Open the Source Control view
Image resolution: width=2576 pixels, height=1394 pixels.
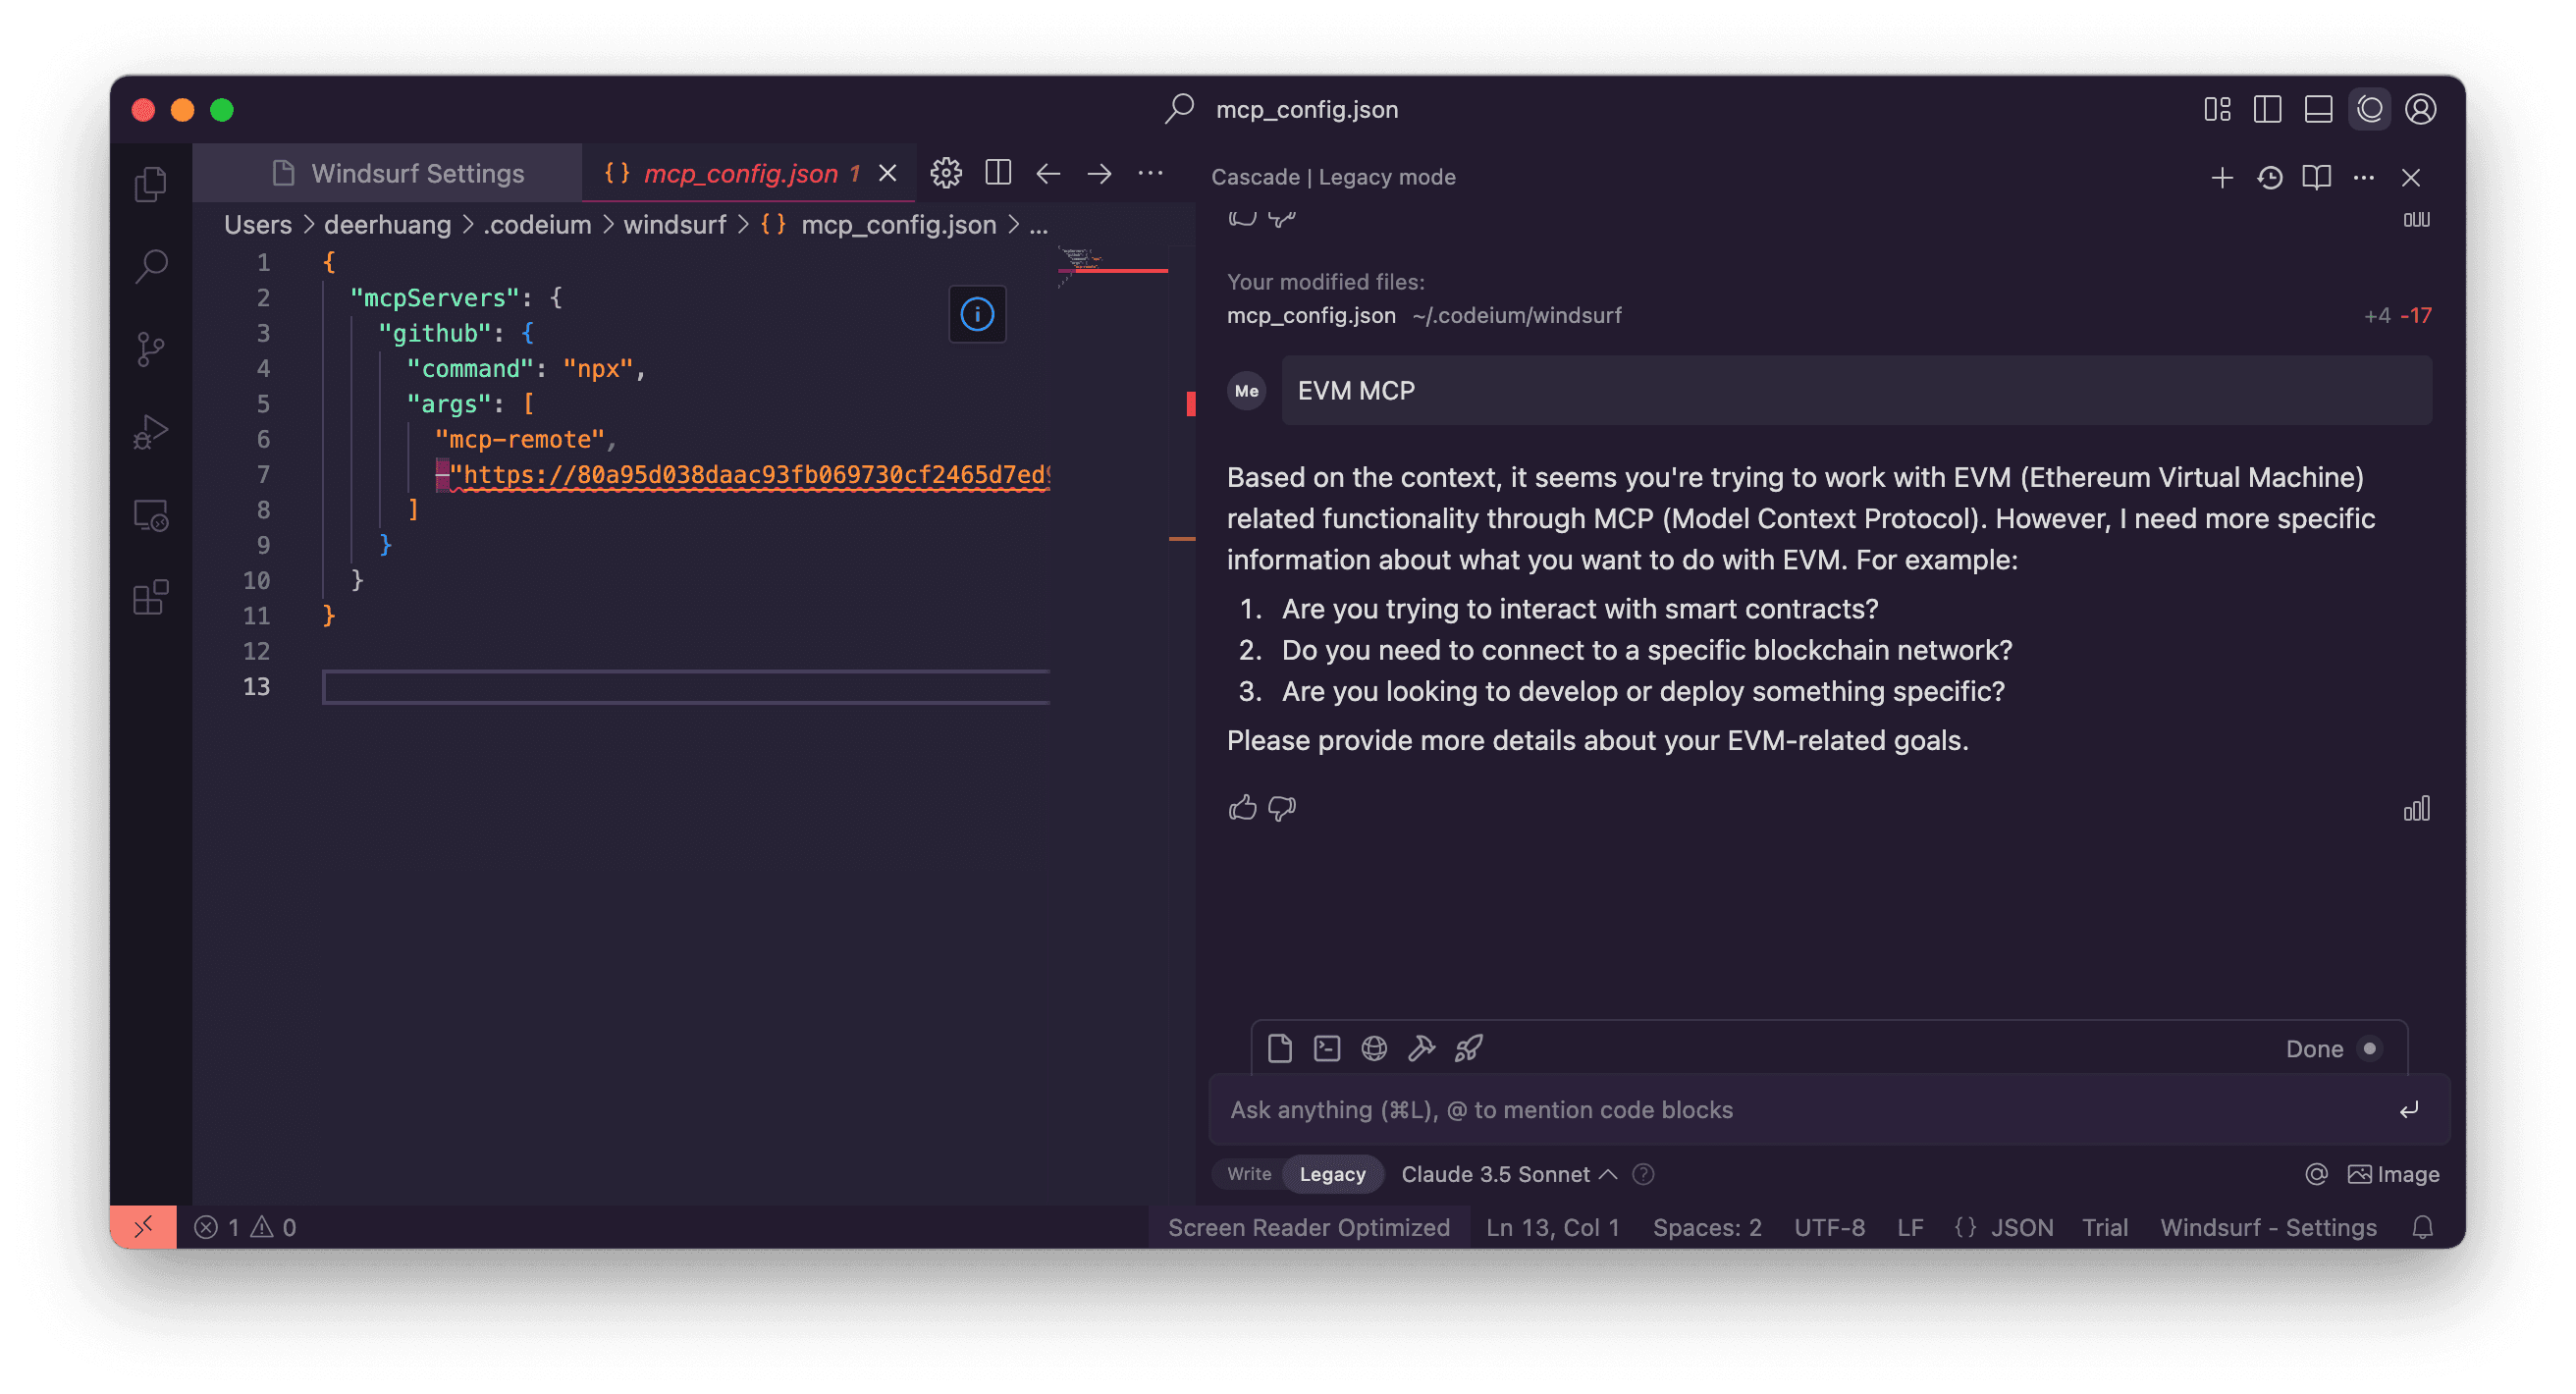tap(151, 349)
